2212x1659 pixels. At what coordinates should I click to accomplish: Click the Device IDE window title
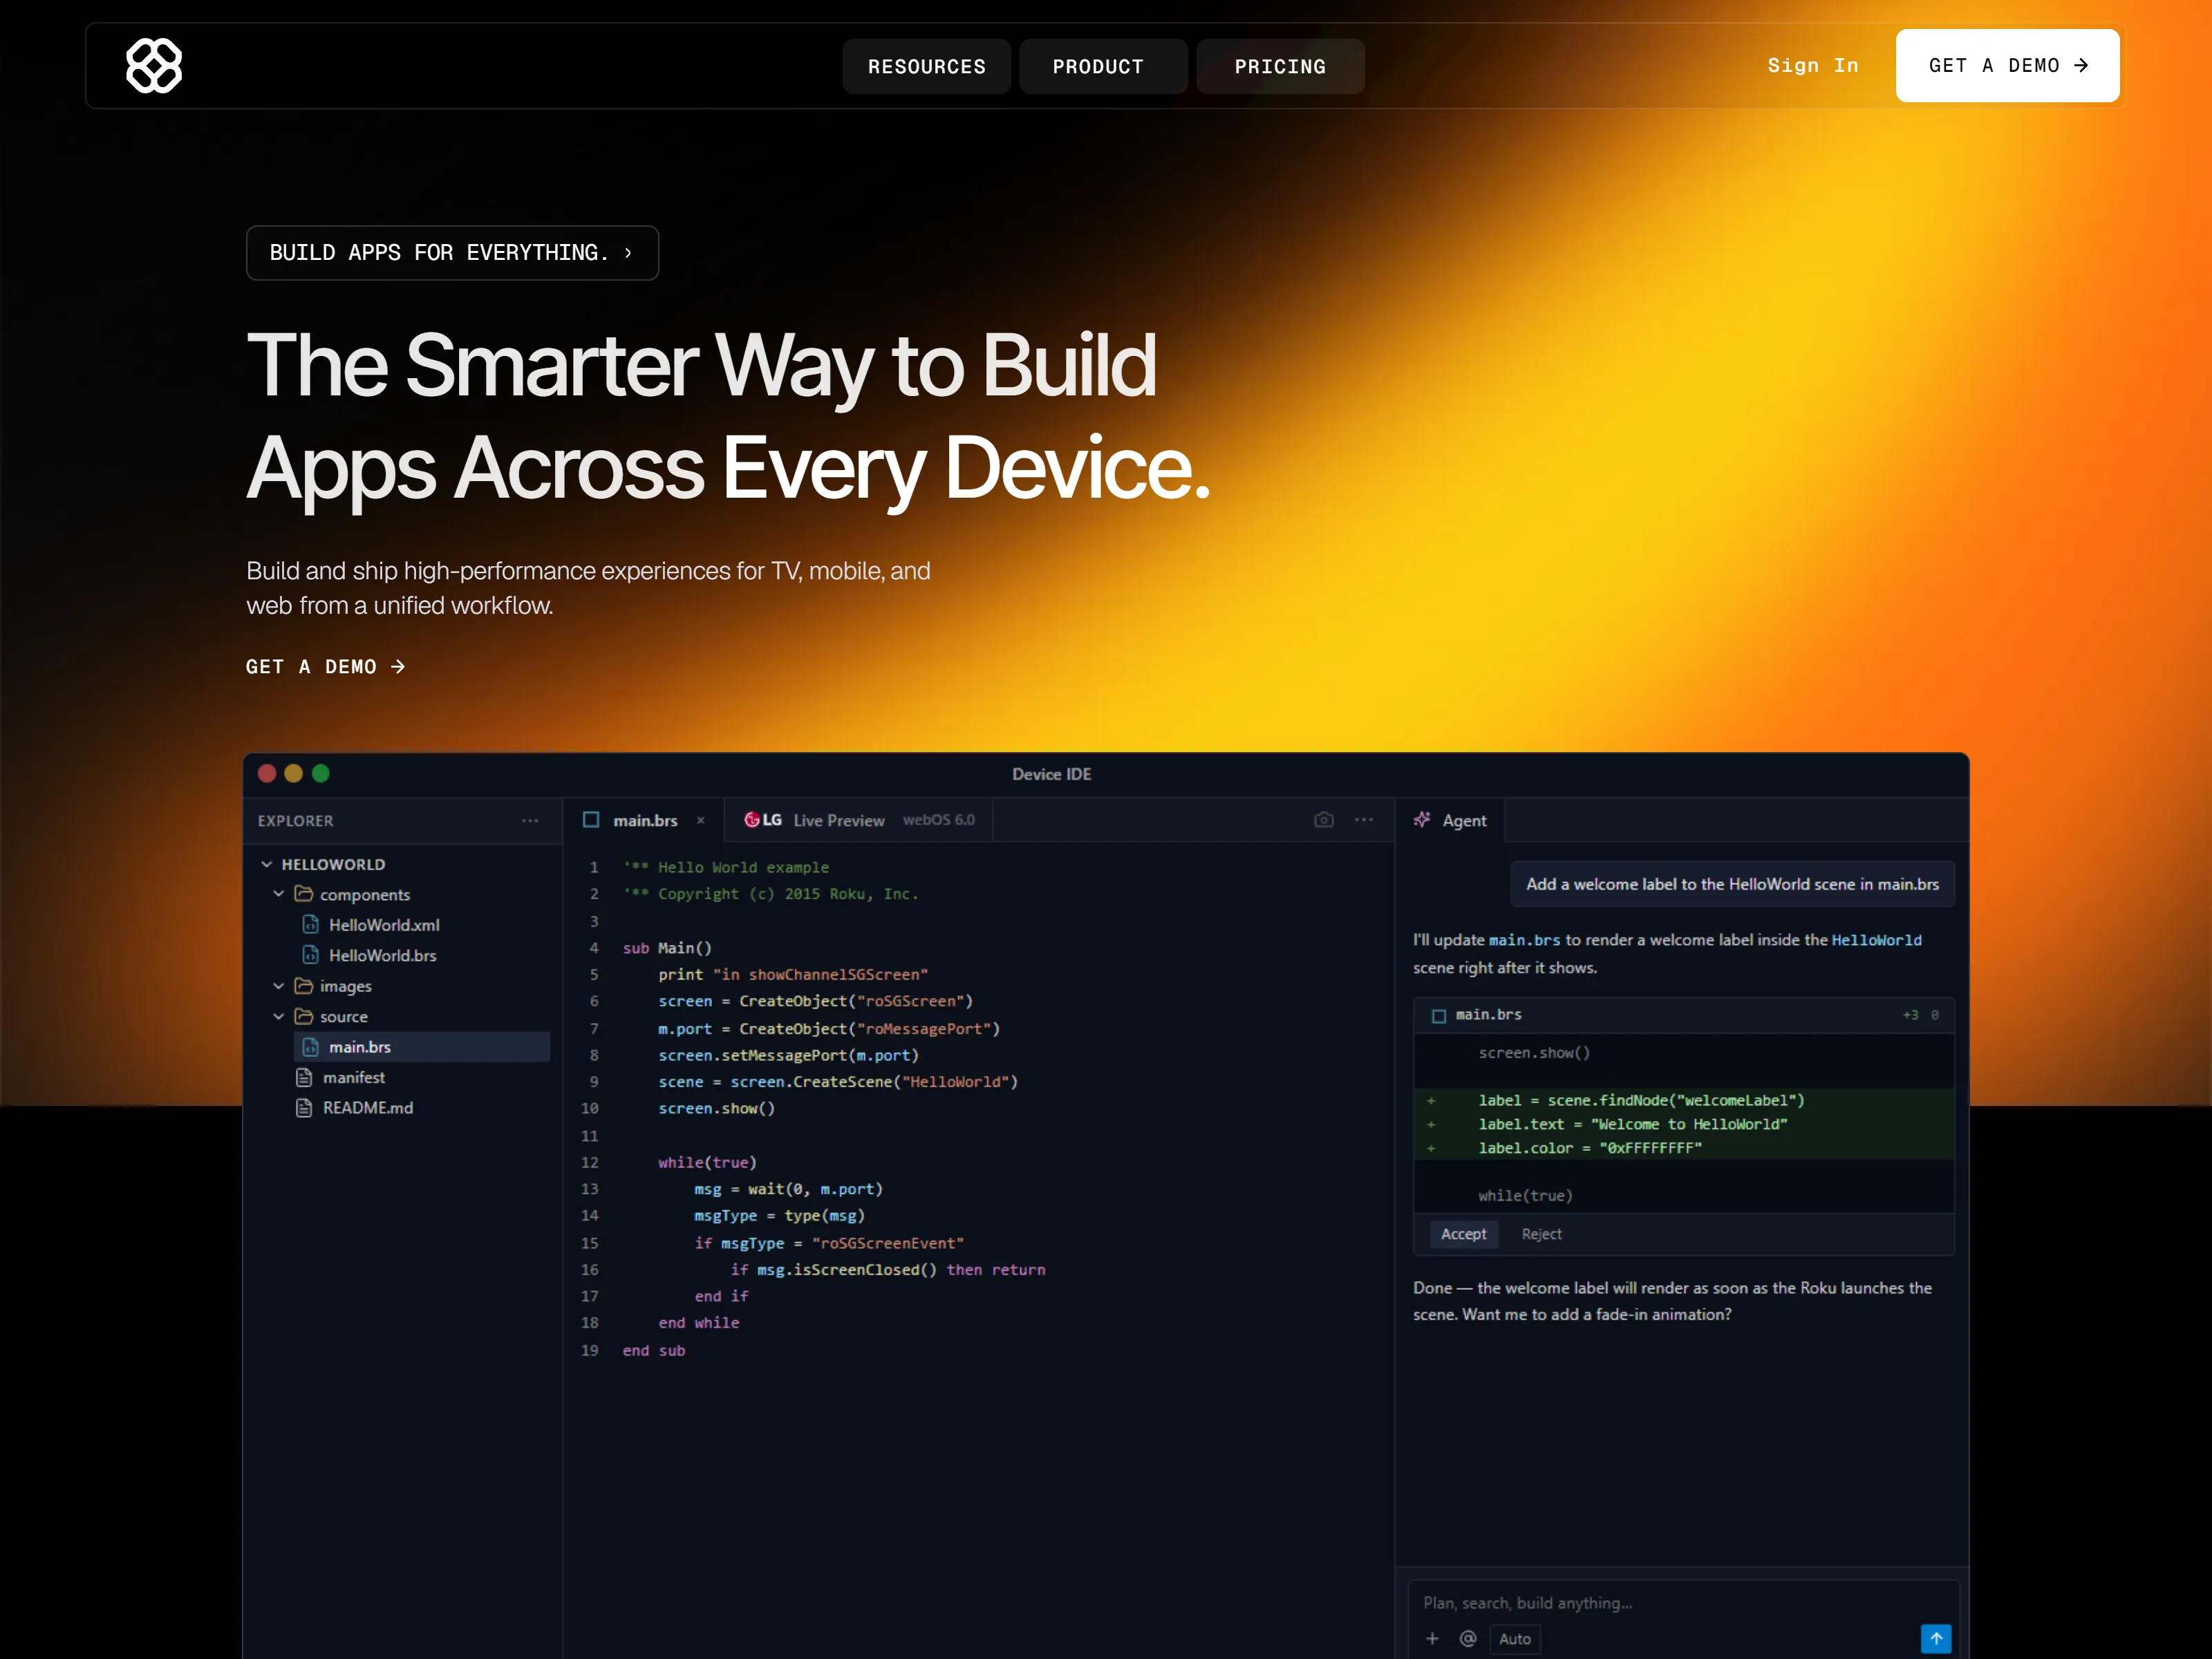[1051, 774]
